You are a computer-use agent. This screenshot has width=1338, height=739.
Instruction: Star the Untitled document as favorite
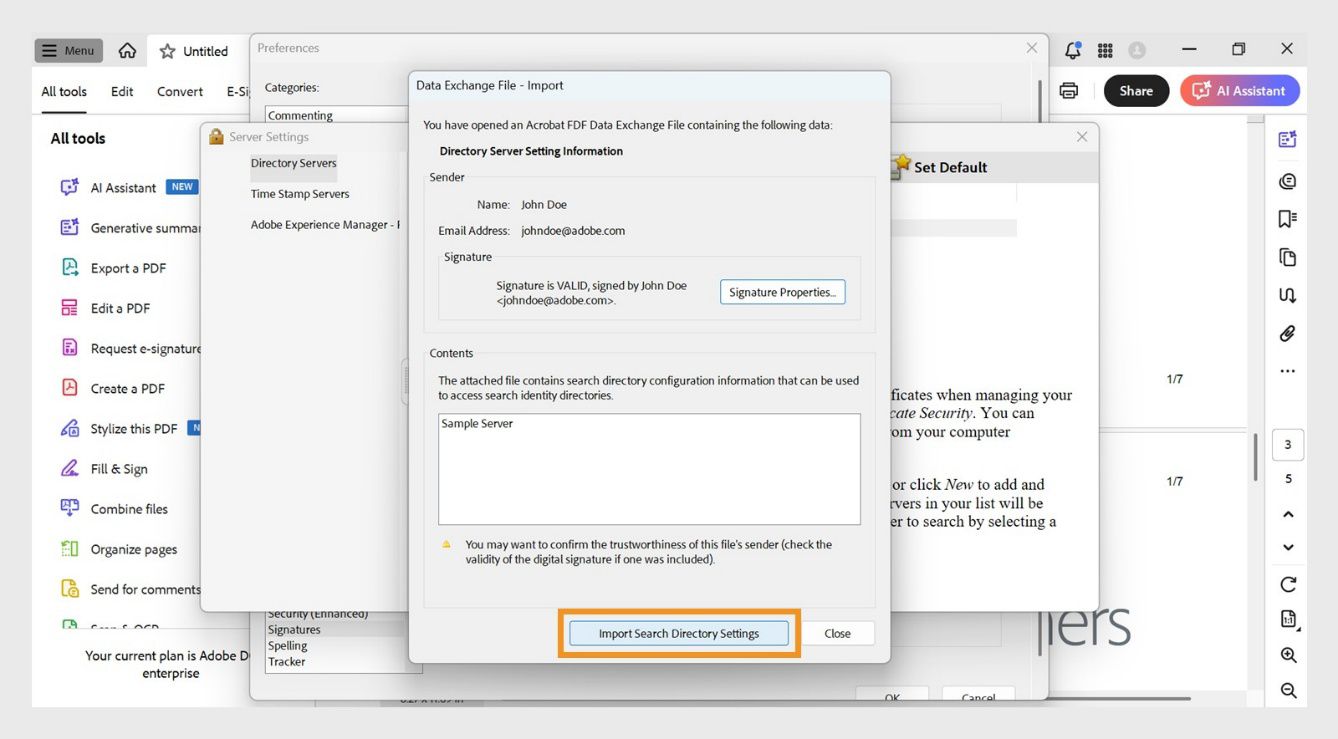[x=167, y=50]
